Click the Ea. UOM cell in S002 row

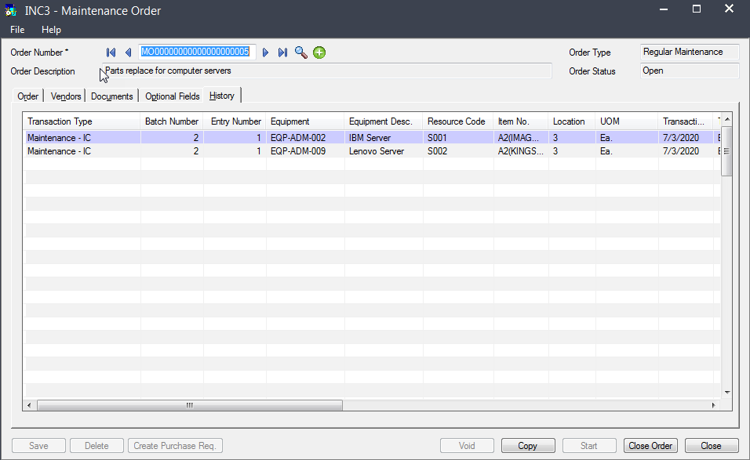pos(627,151)
